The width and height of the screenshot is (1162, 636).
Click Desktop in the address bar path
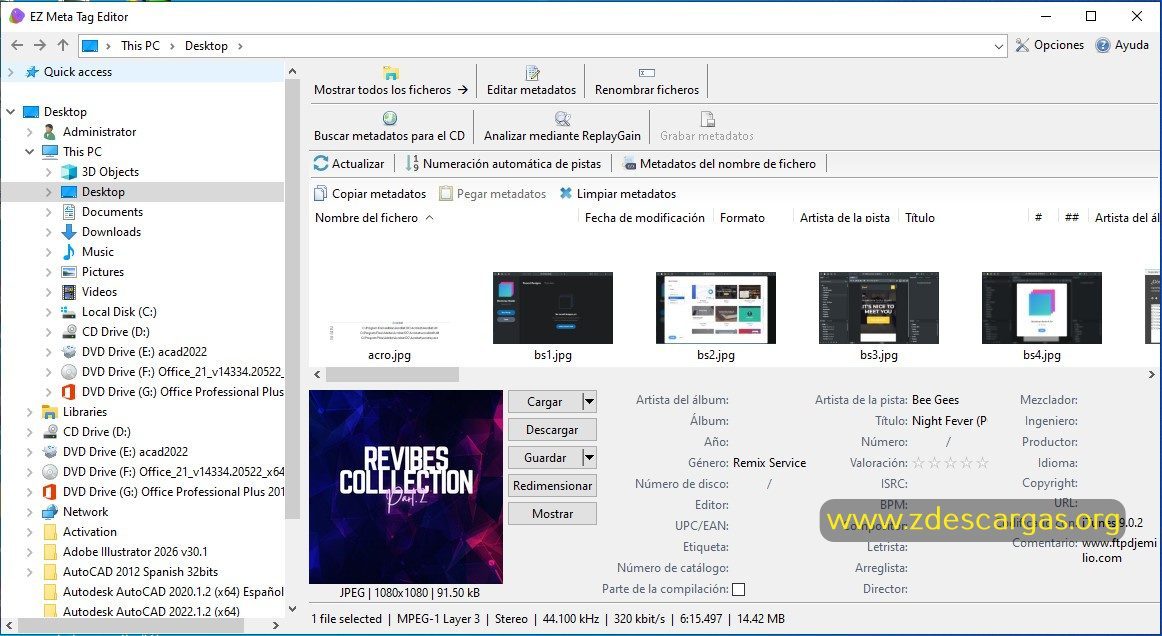(206, 46)
